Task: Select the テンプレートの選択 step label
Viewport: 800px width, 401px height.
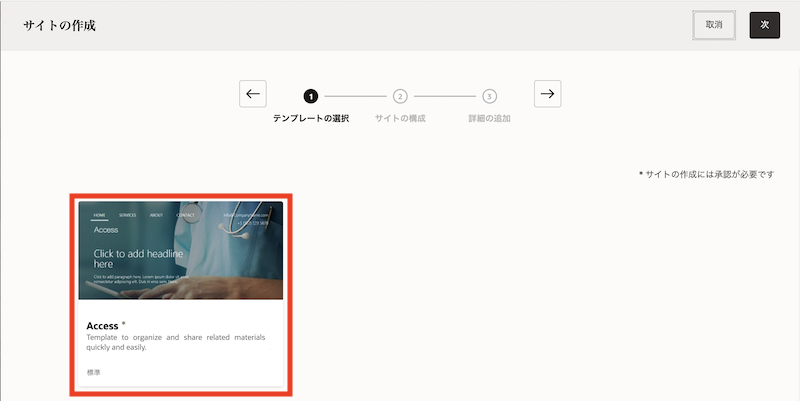Action: point(311,119)
